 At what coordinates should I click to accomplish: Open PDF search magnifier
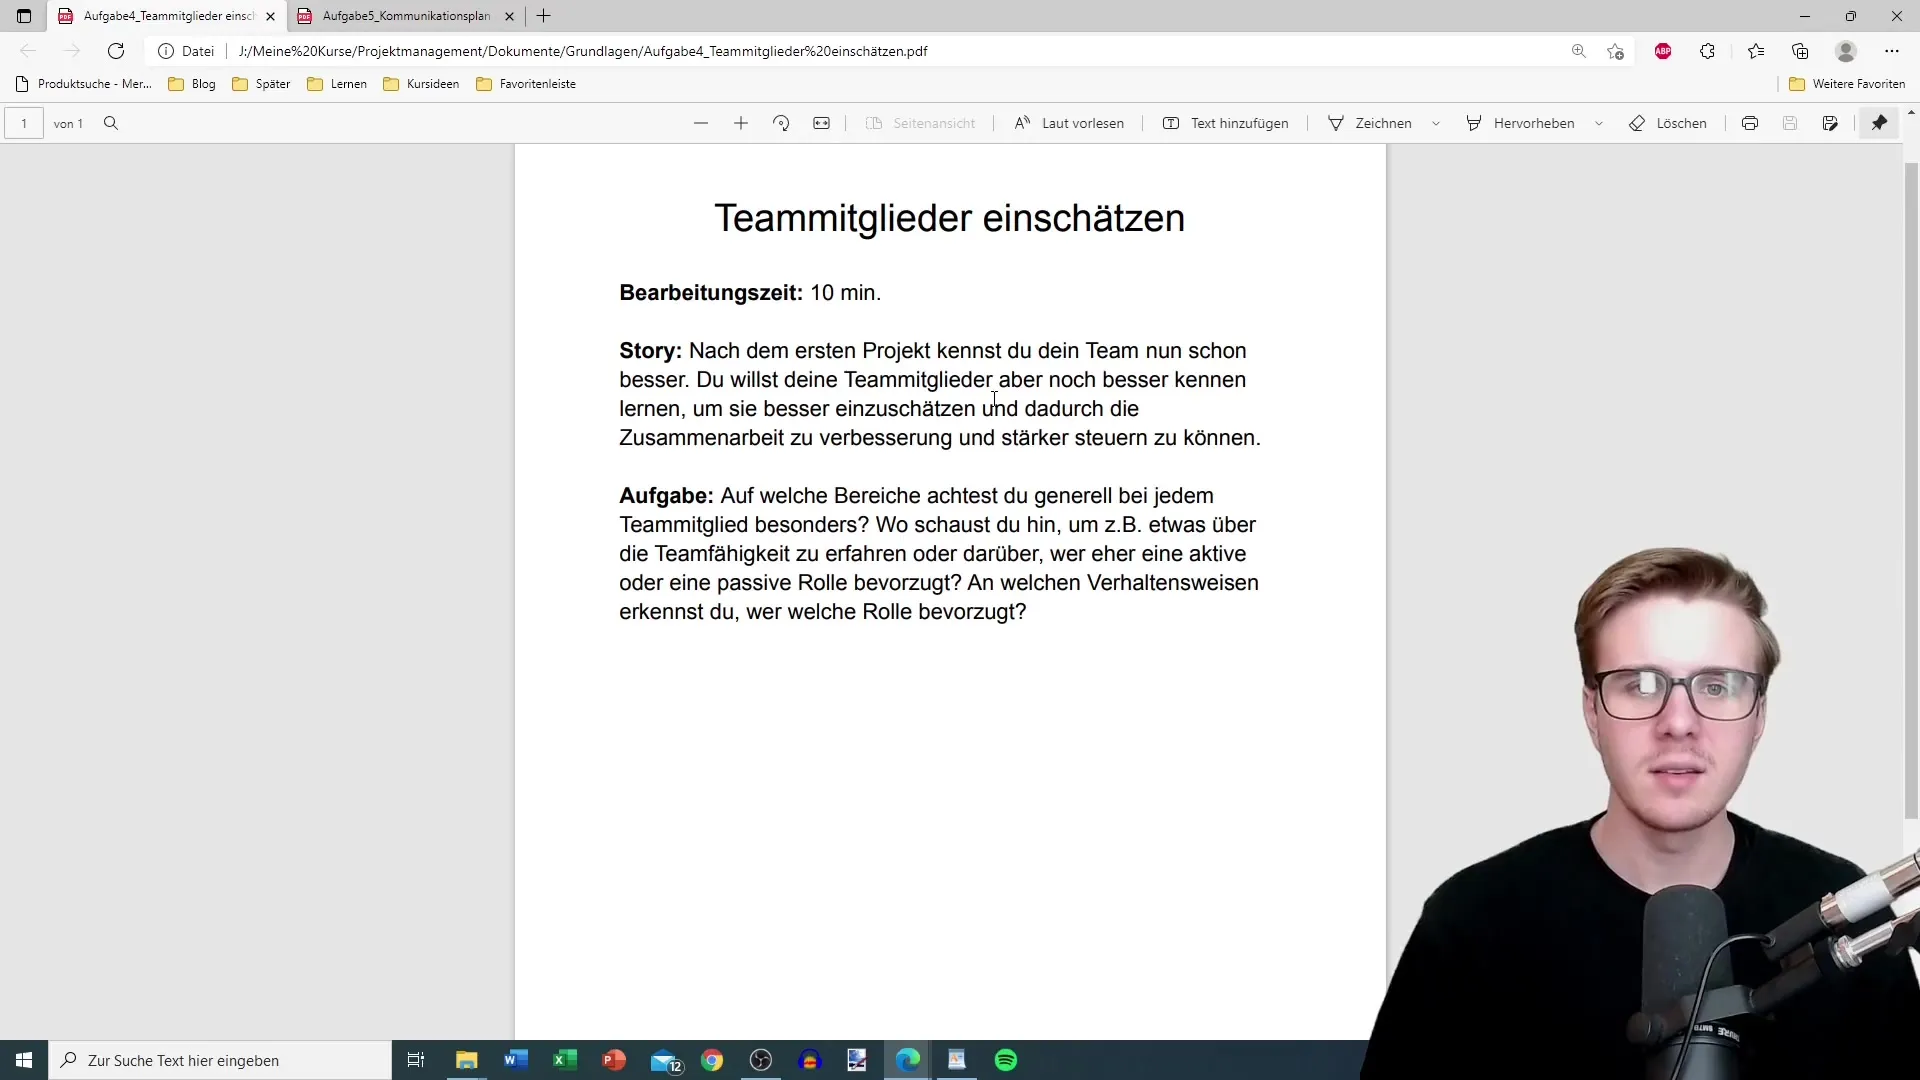coord(111,123)
